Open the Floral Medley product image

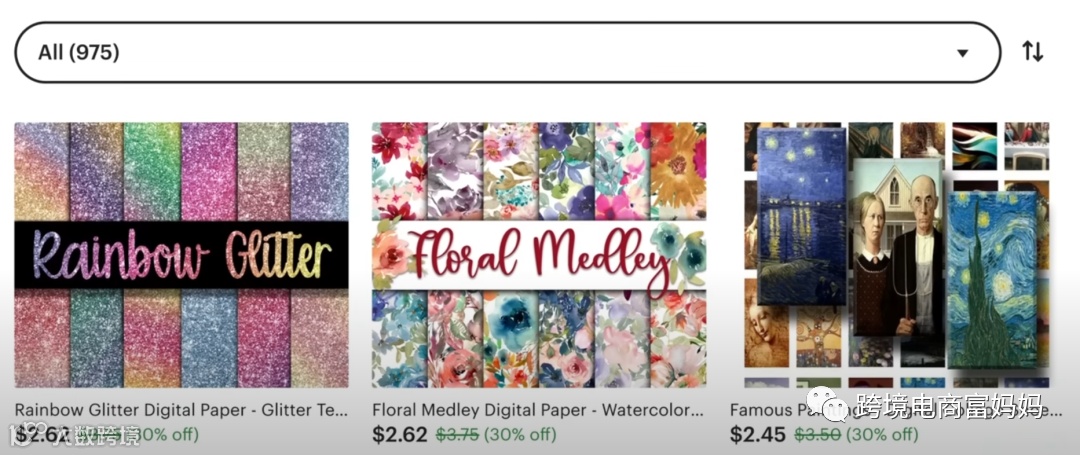tap(539, 255)
